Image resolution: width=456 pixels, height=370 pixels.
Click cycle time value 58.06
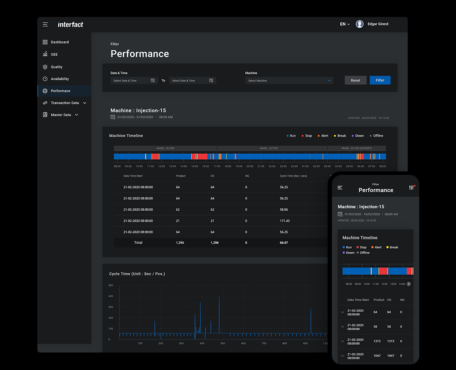[x=284, y=210]
